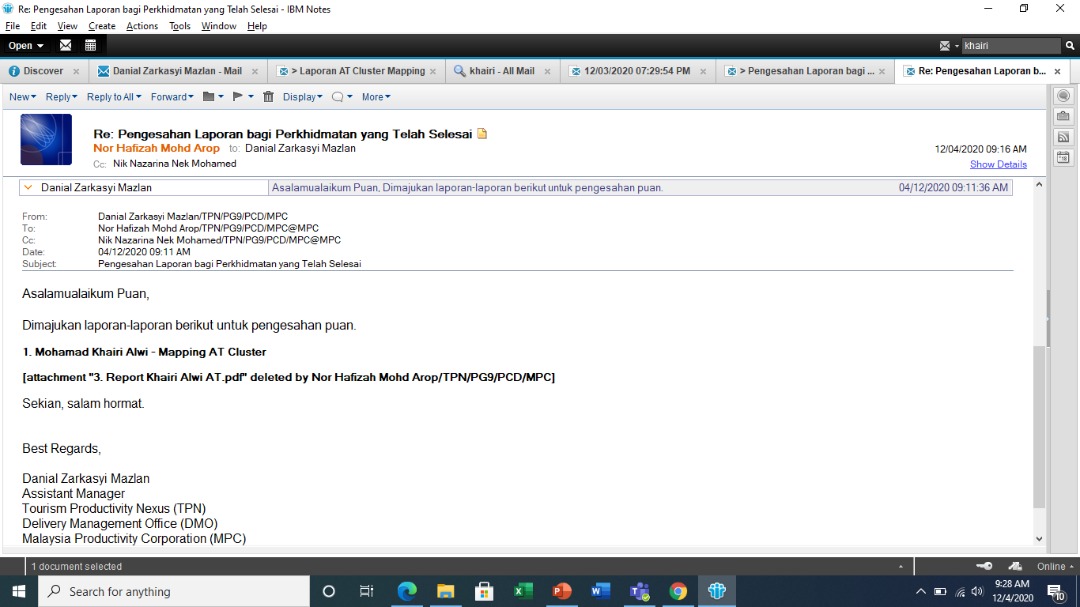The width and height of the screenshot is (1080, 607).
Task: Click the search field containing khairi
Action: click(x=1008, y=45)
